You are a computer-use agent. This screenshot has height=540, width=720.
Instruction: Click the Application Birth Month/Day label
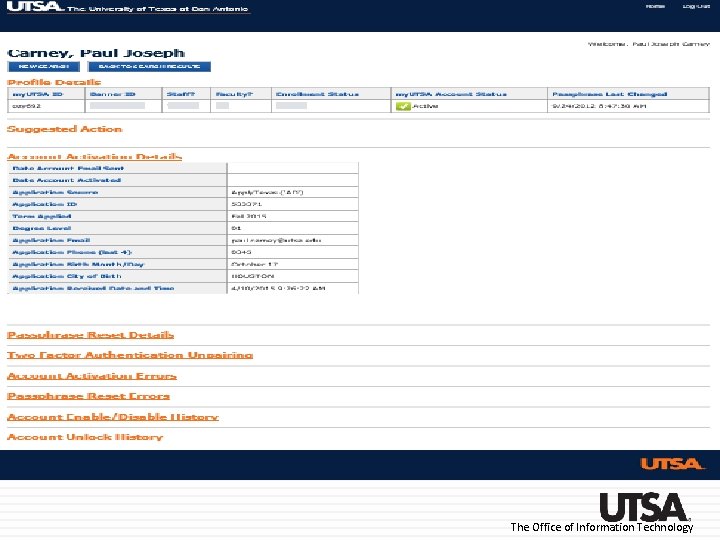[x=78, y=264]
